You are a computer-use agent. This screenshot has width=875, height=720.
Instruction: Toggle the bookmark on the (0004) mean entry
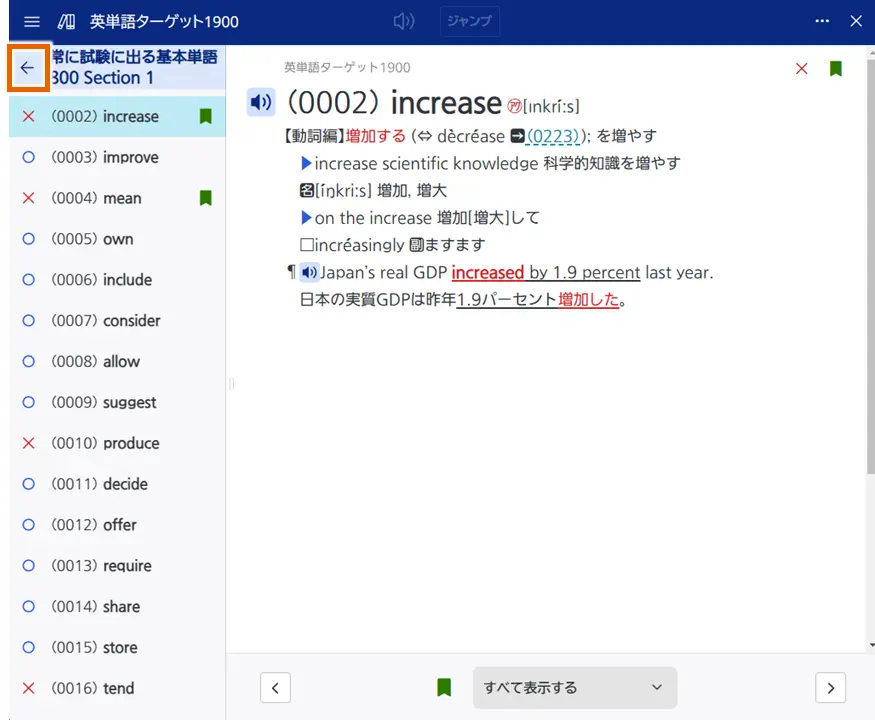205,198
